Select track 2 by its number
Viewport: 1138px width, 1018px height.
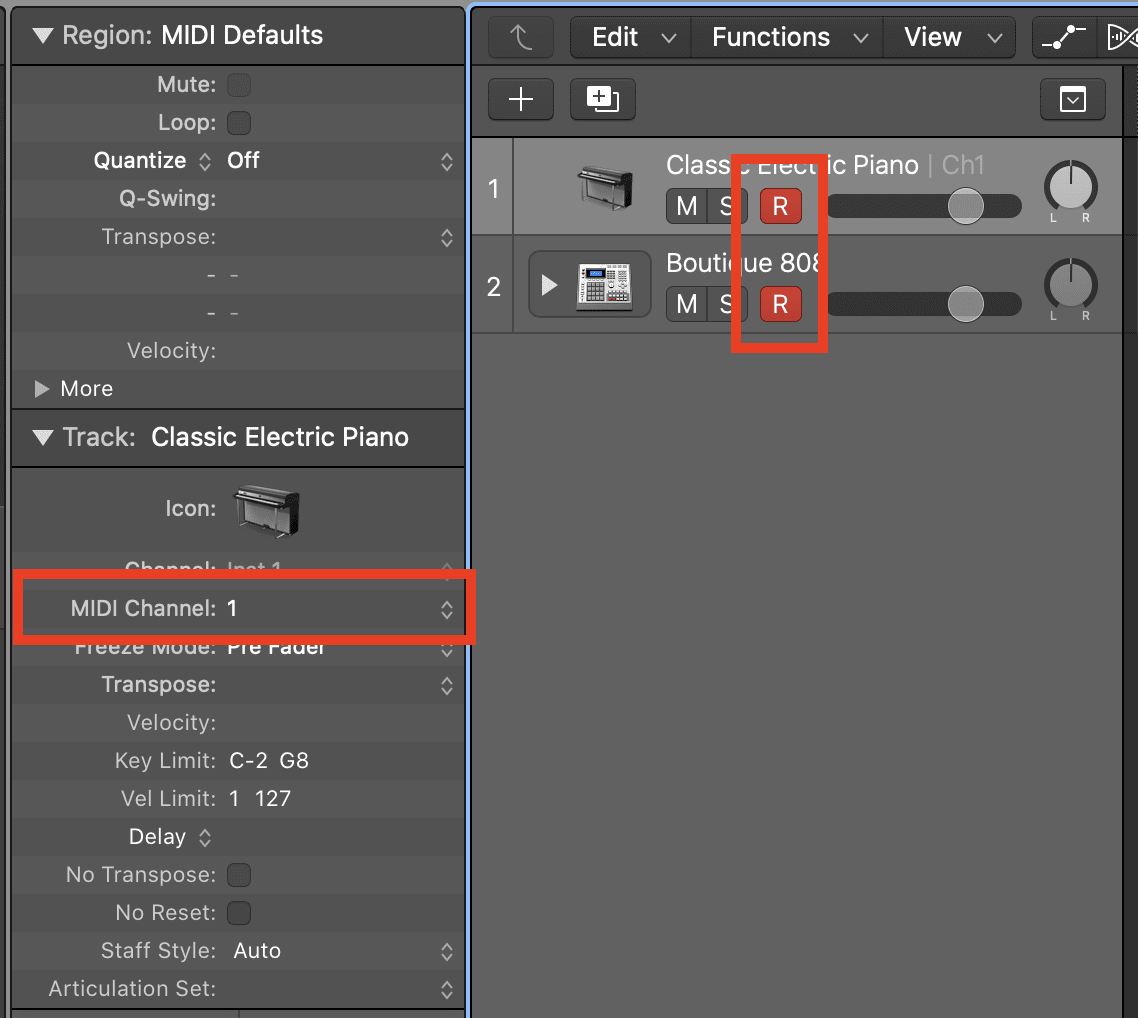(494, 287)
